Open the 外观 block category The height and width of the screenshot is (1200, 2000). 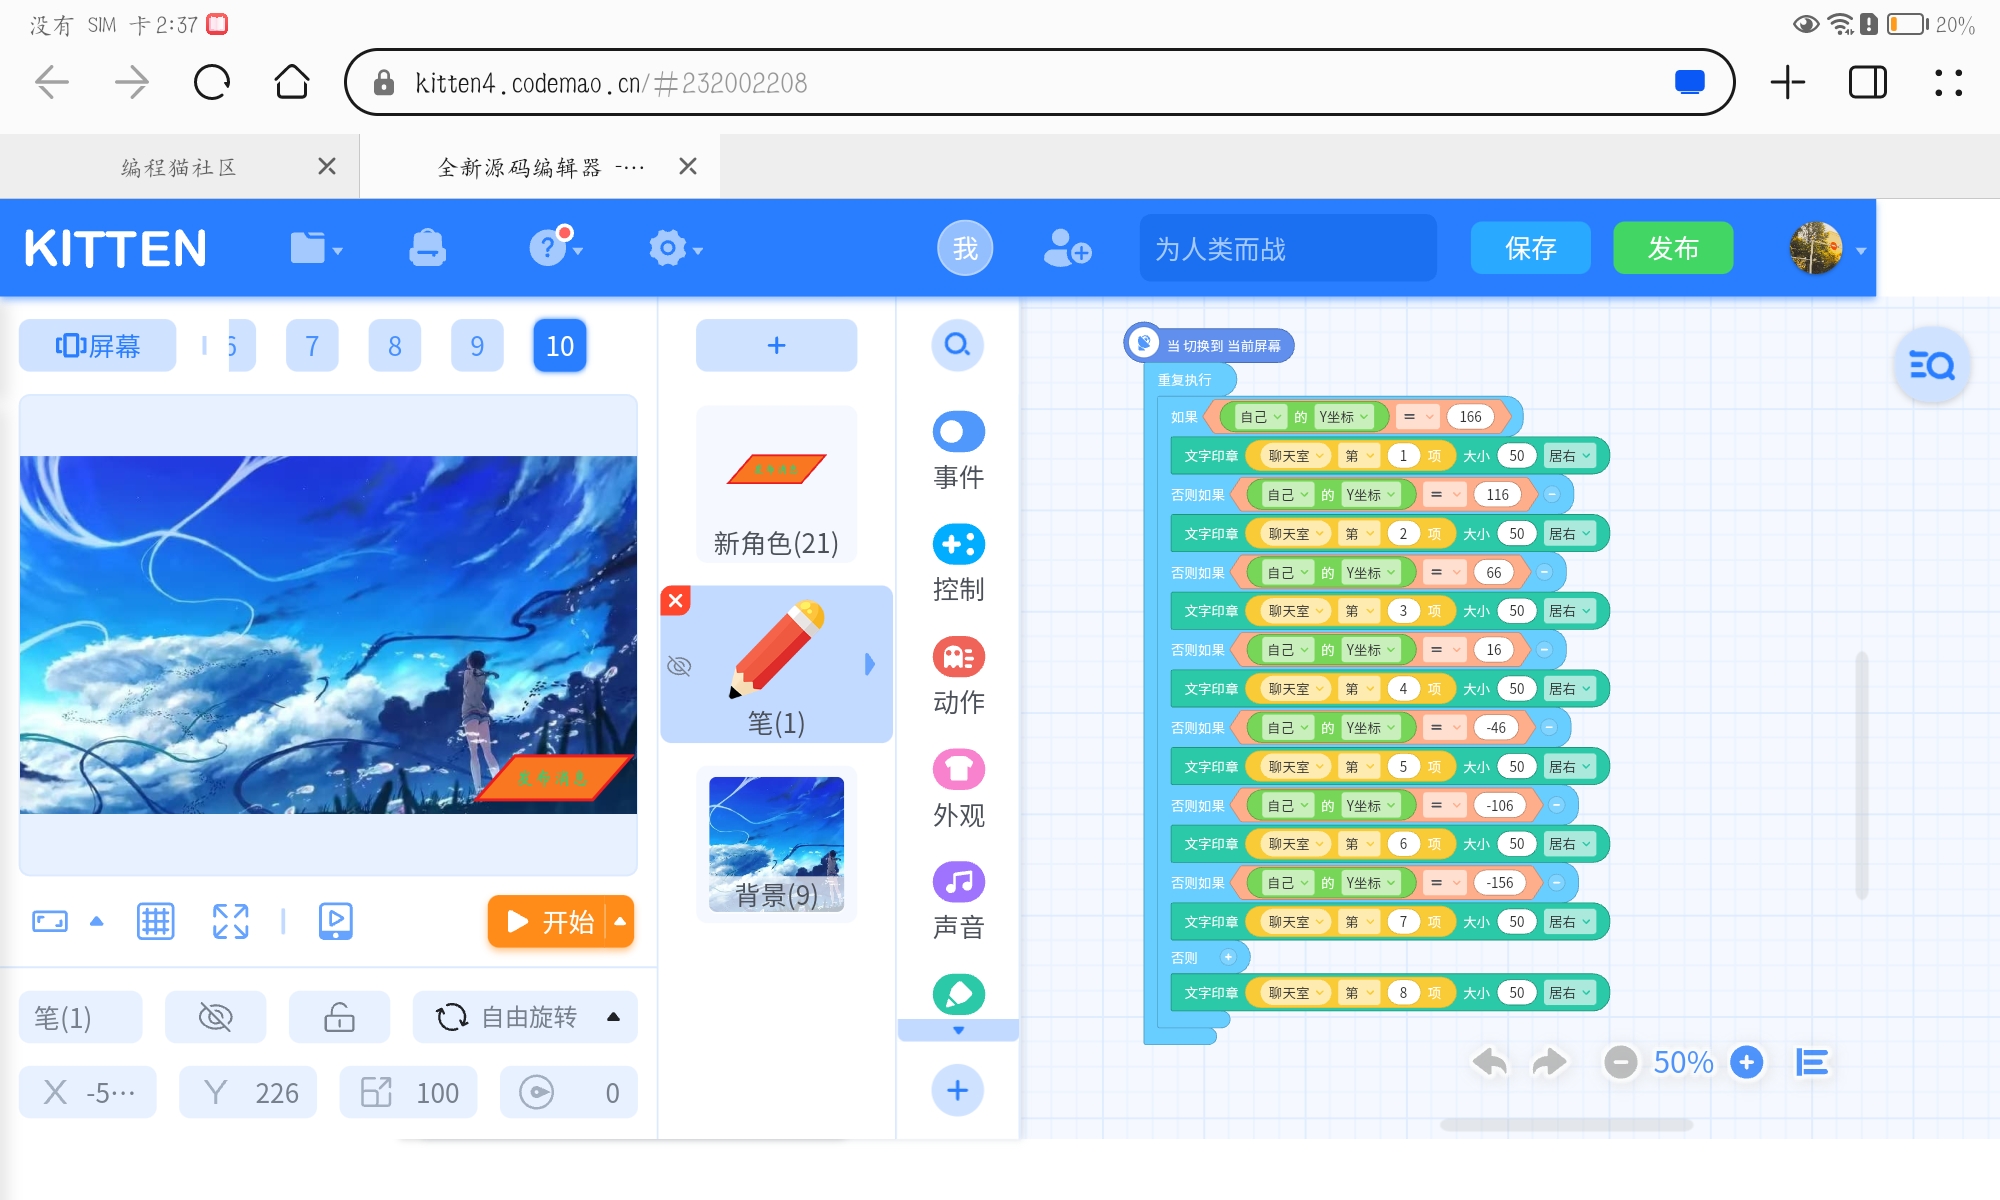pos(958,790)
